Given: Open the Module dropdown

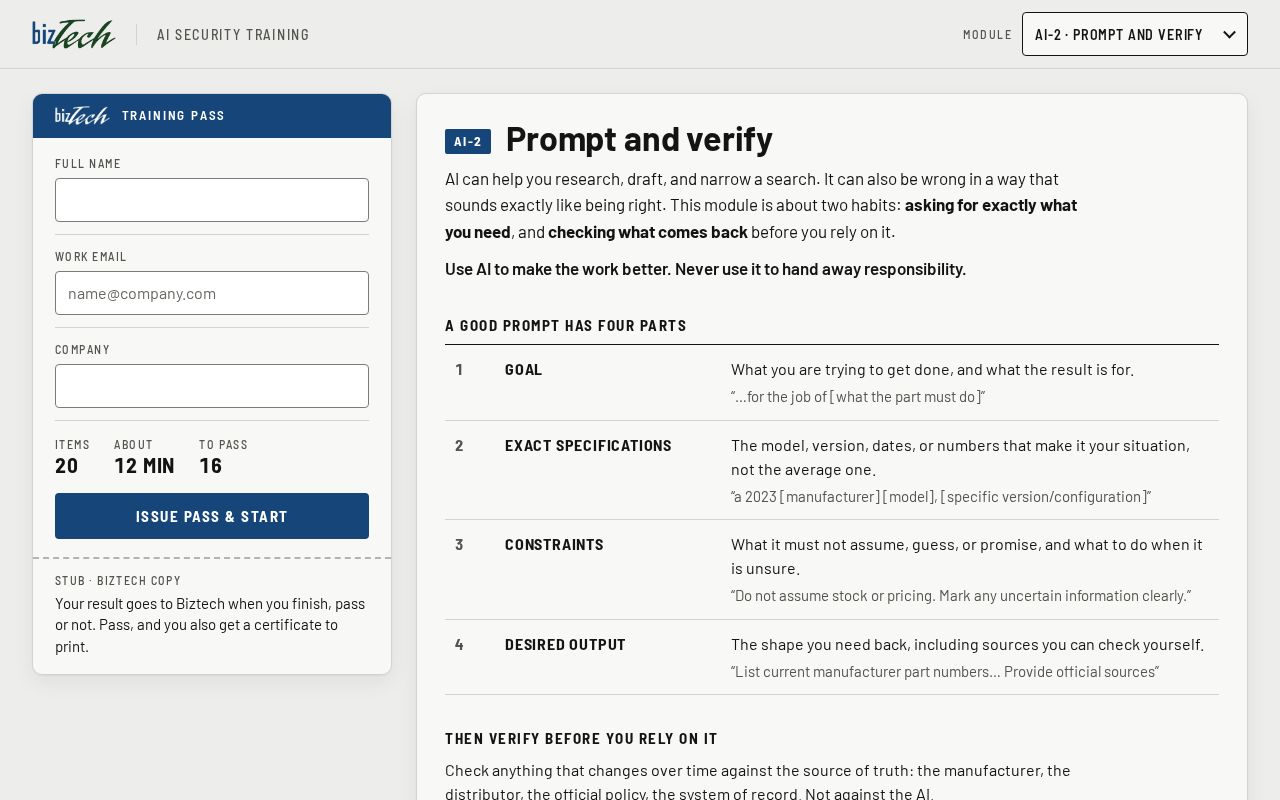Looking at the screenshot, I should tap(1134, 34).
